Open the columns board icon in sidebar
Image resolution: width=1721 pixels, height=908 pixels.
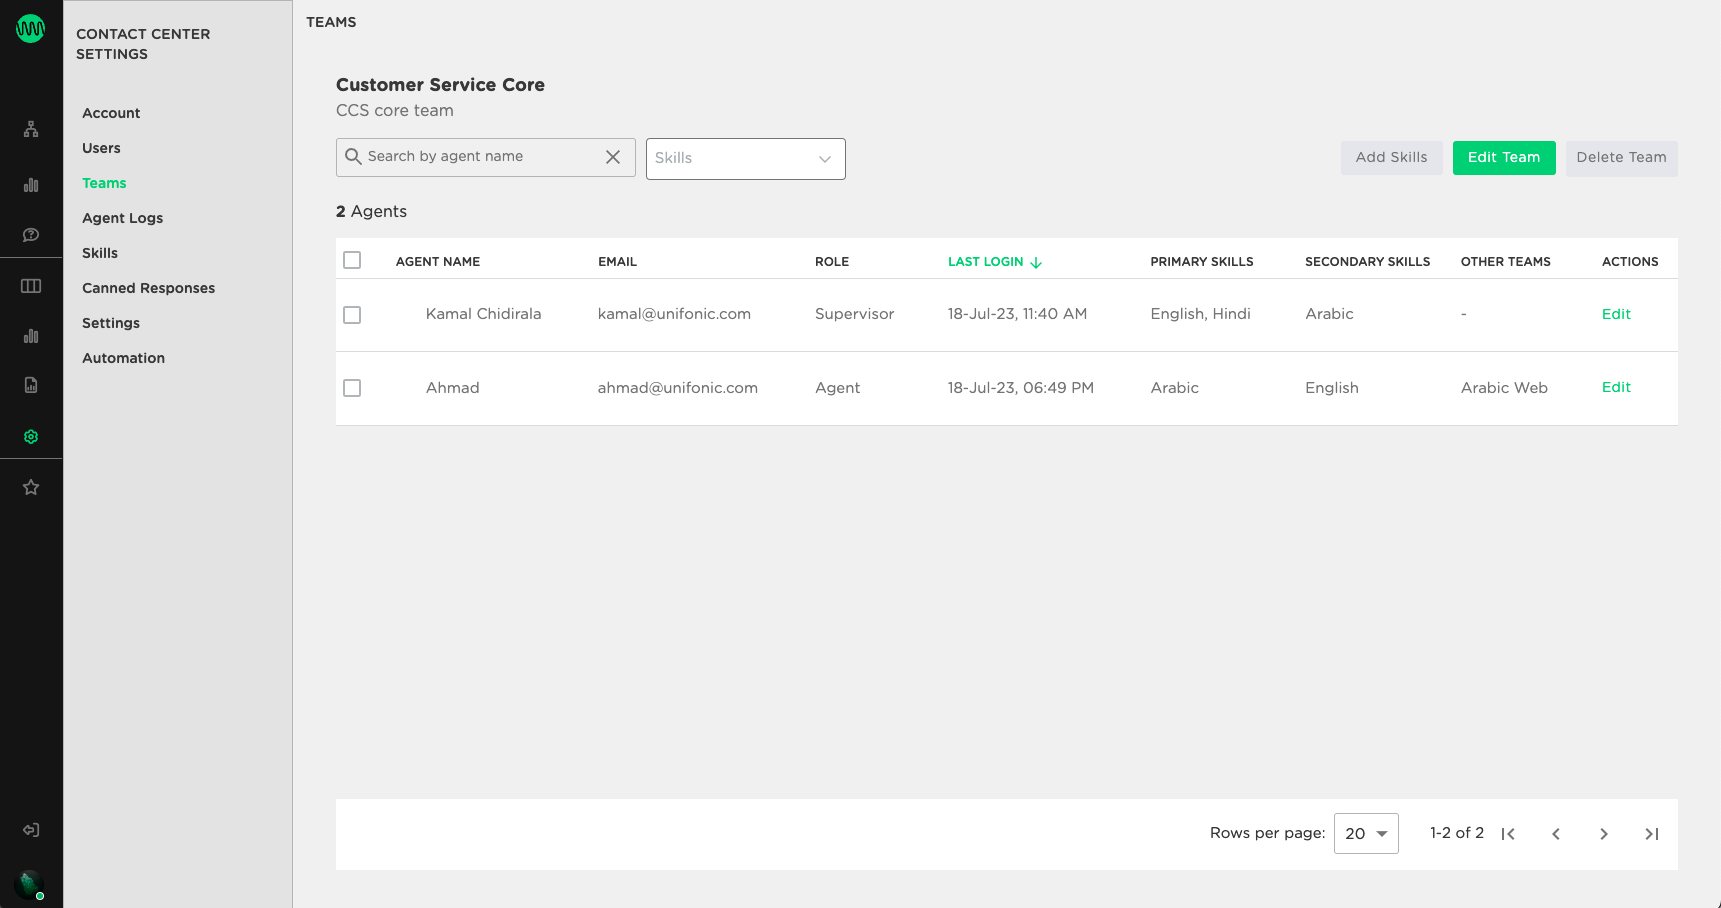click(x=31, y=286)
